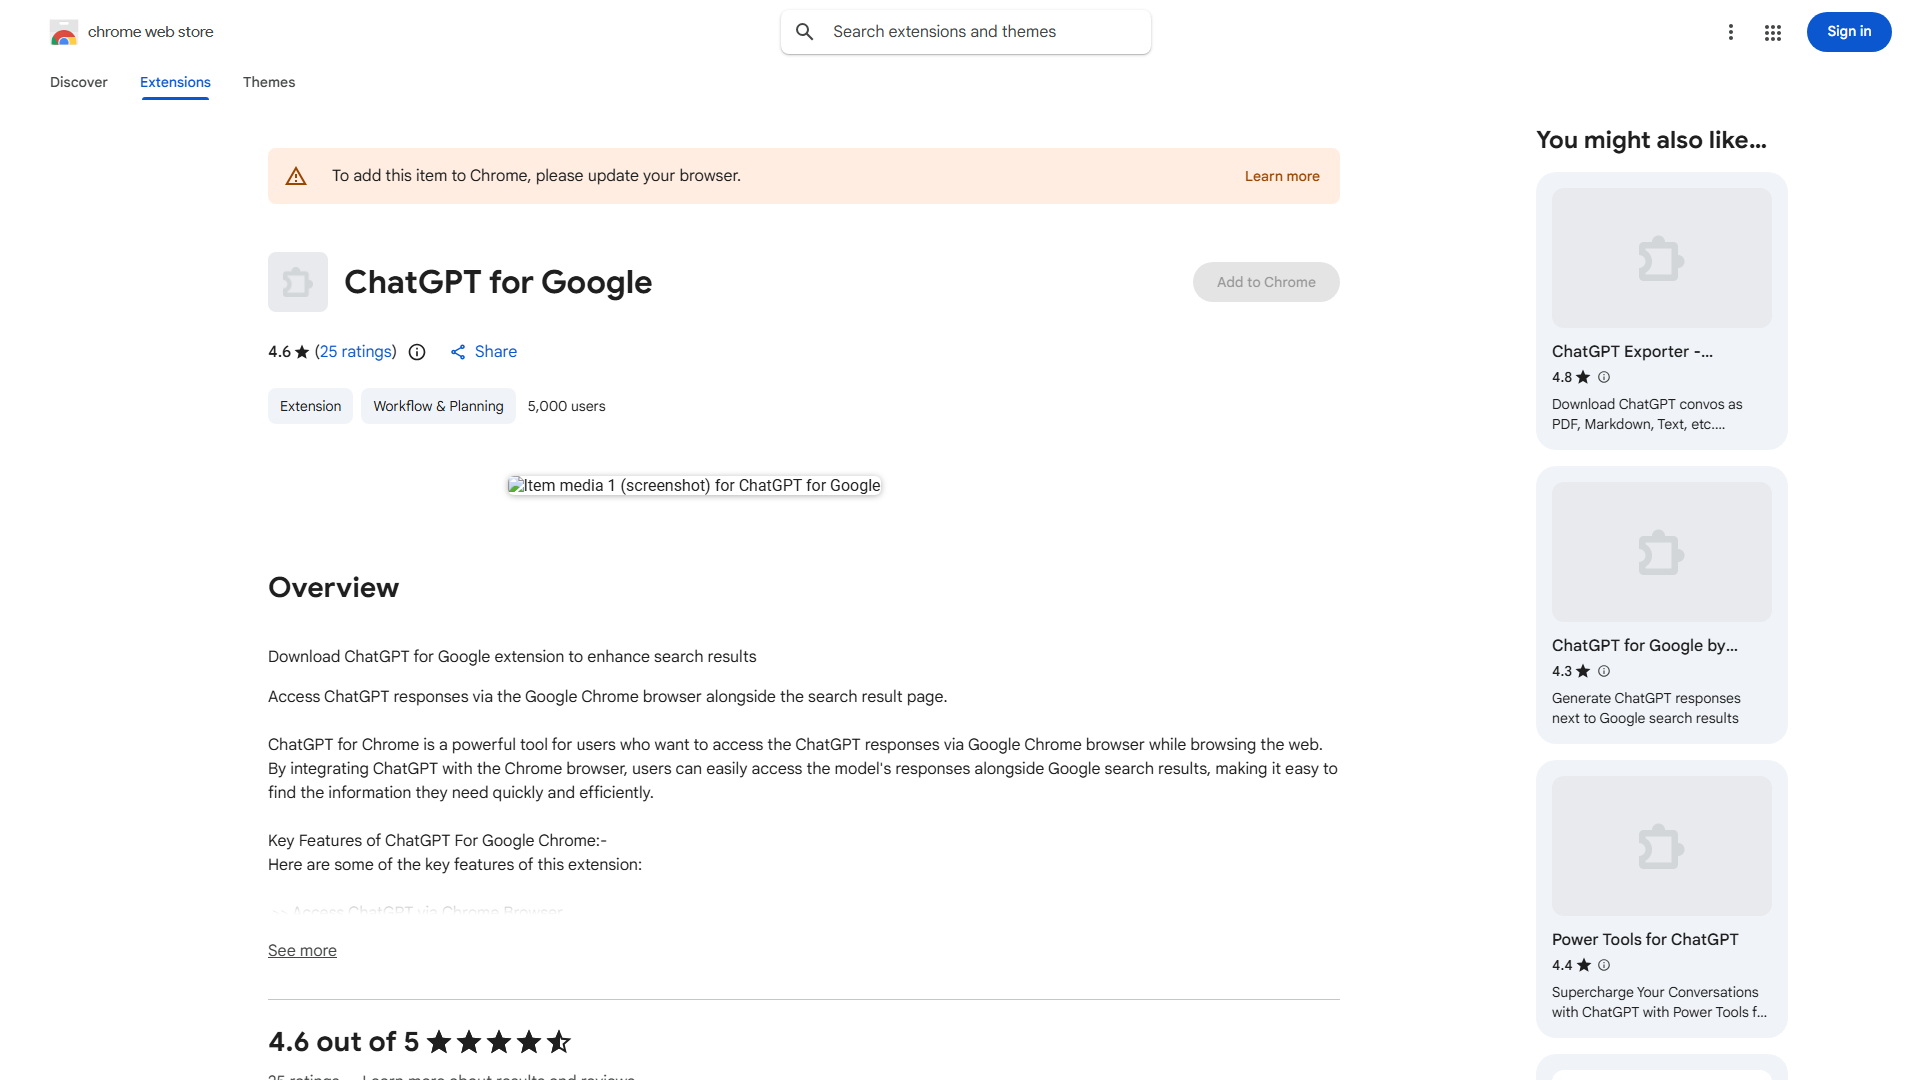Open the rating details info icon
This screenshot has height=1080, width=1920.
click(x=416, y=352)
